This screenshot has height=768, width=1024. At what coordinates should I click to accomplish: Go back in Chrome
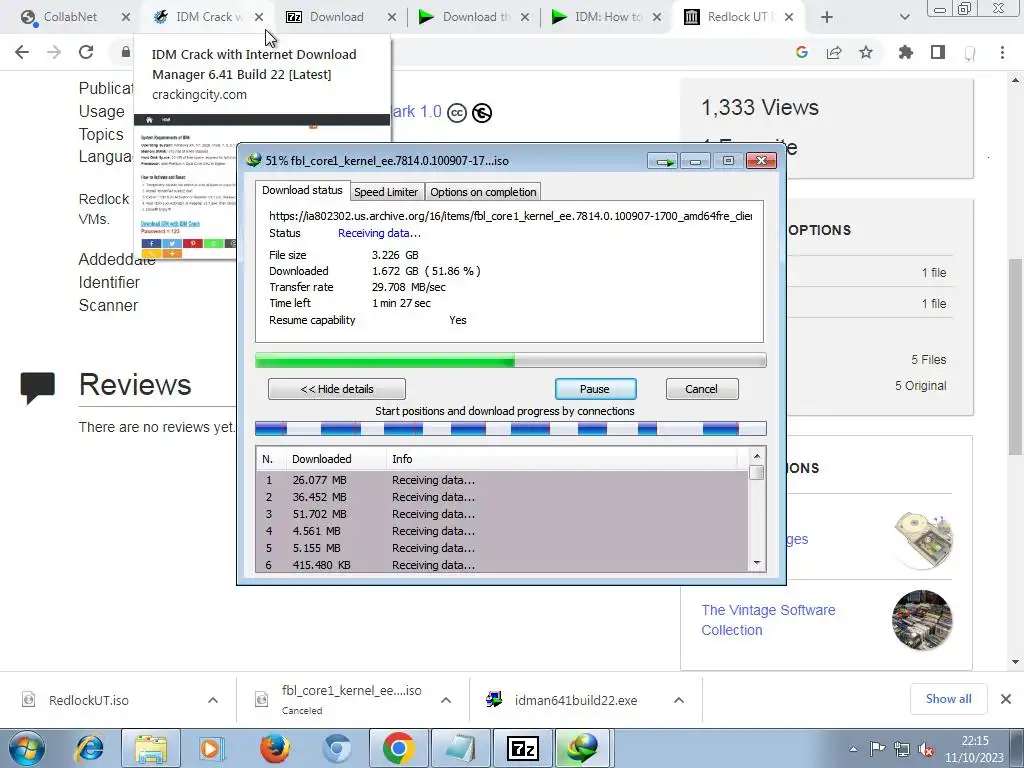pos(22,52)
